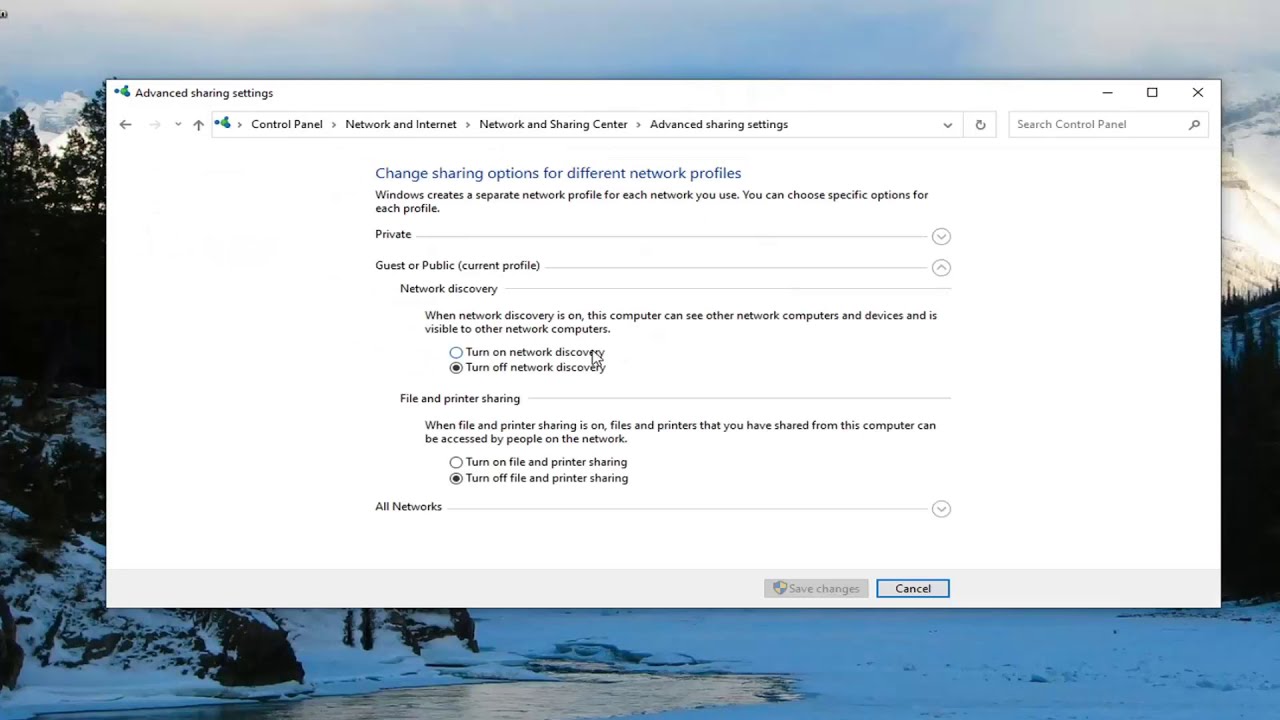Open dropdown after Network and Sharing Center

tap(639, 124)
